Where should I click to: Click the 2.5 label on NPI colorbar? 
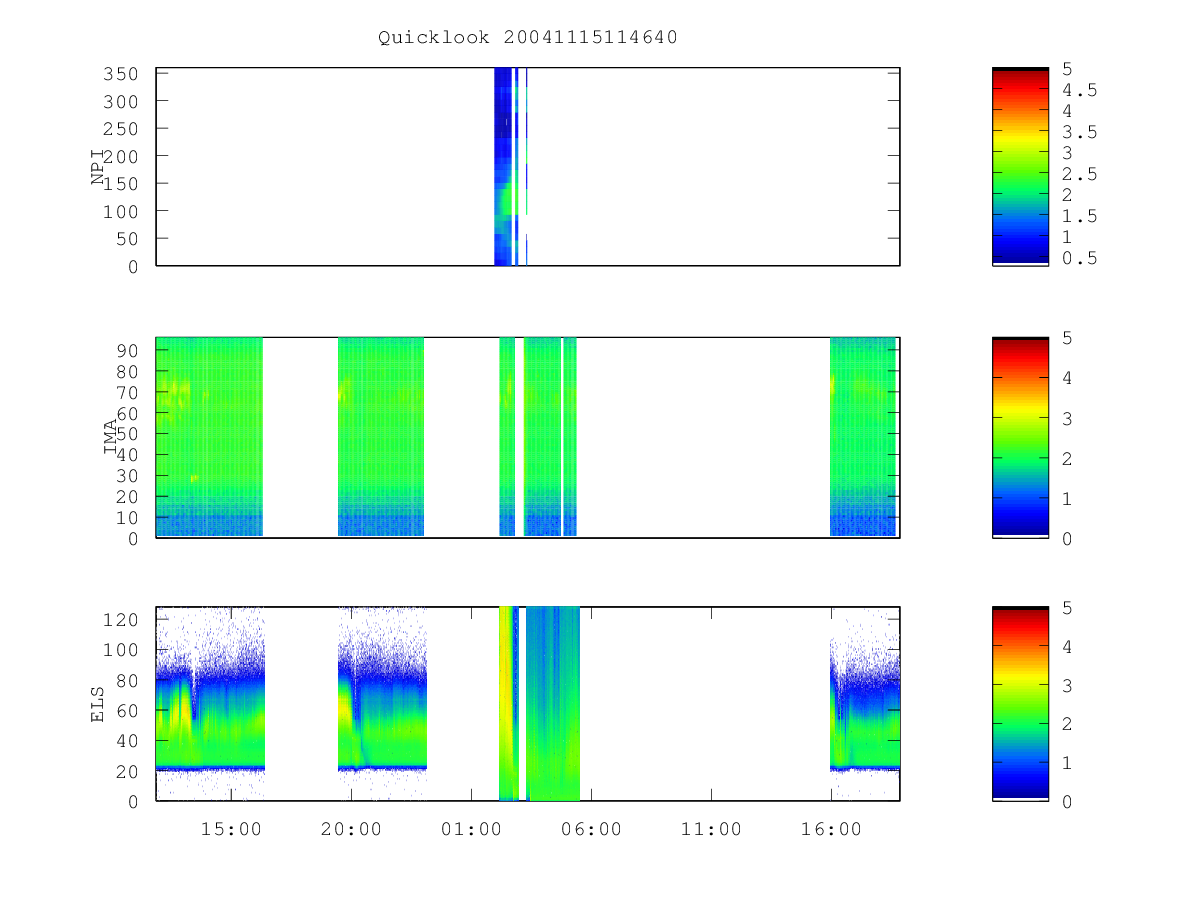click(1080, 174)
